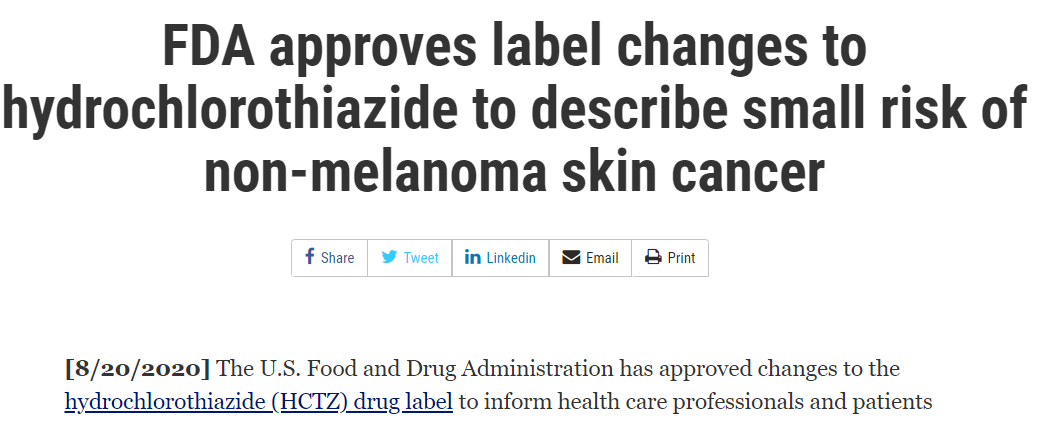Click the Twitter bird icon
The image size is (1044, 424).
(390, 257)
